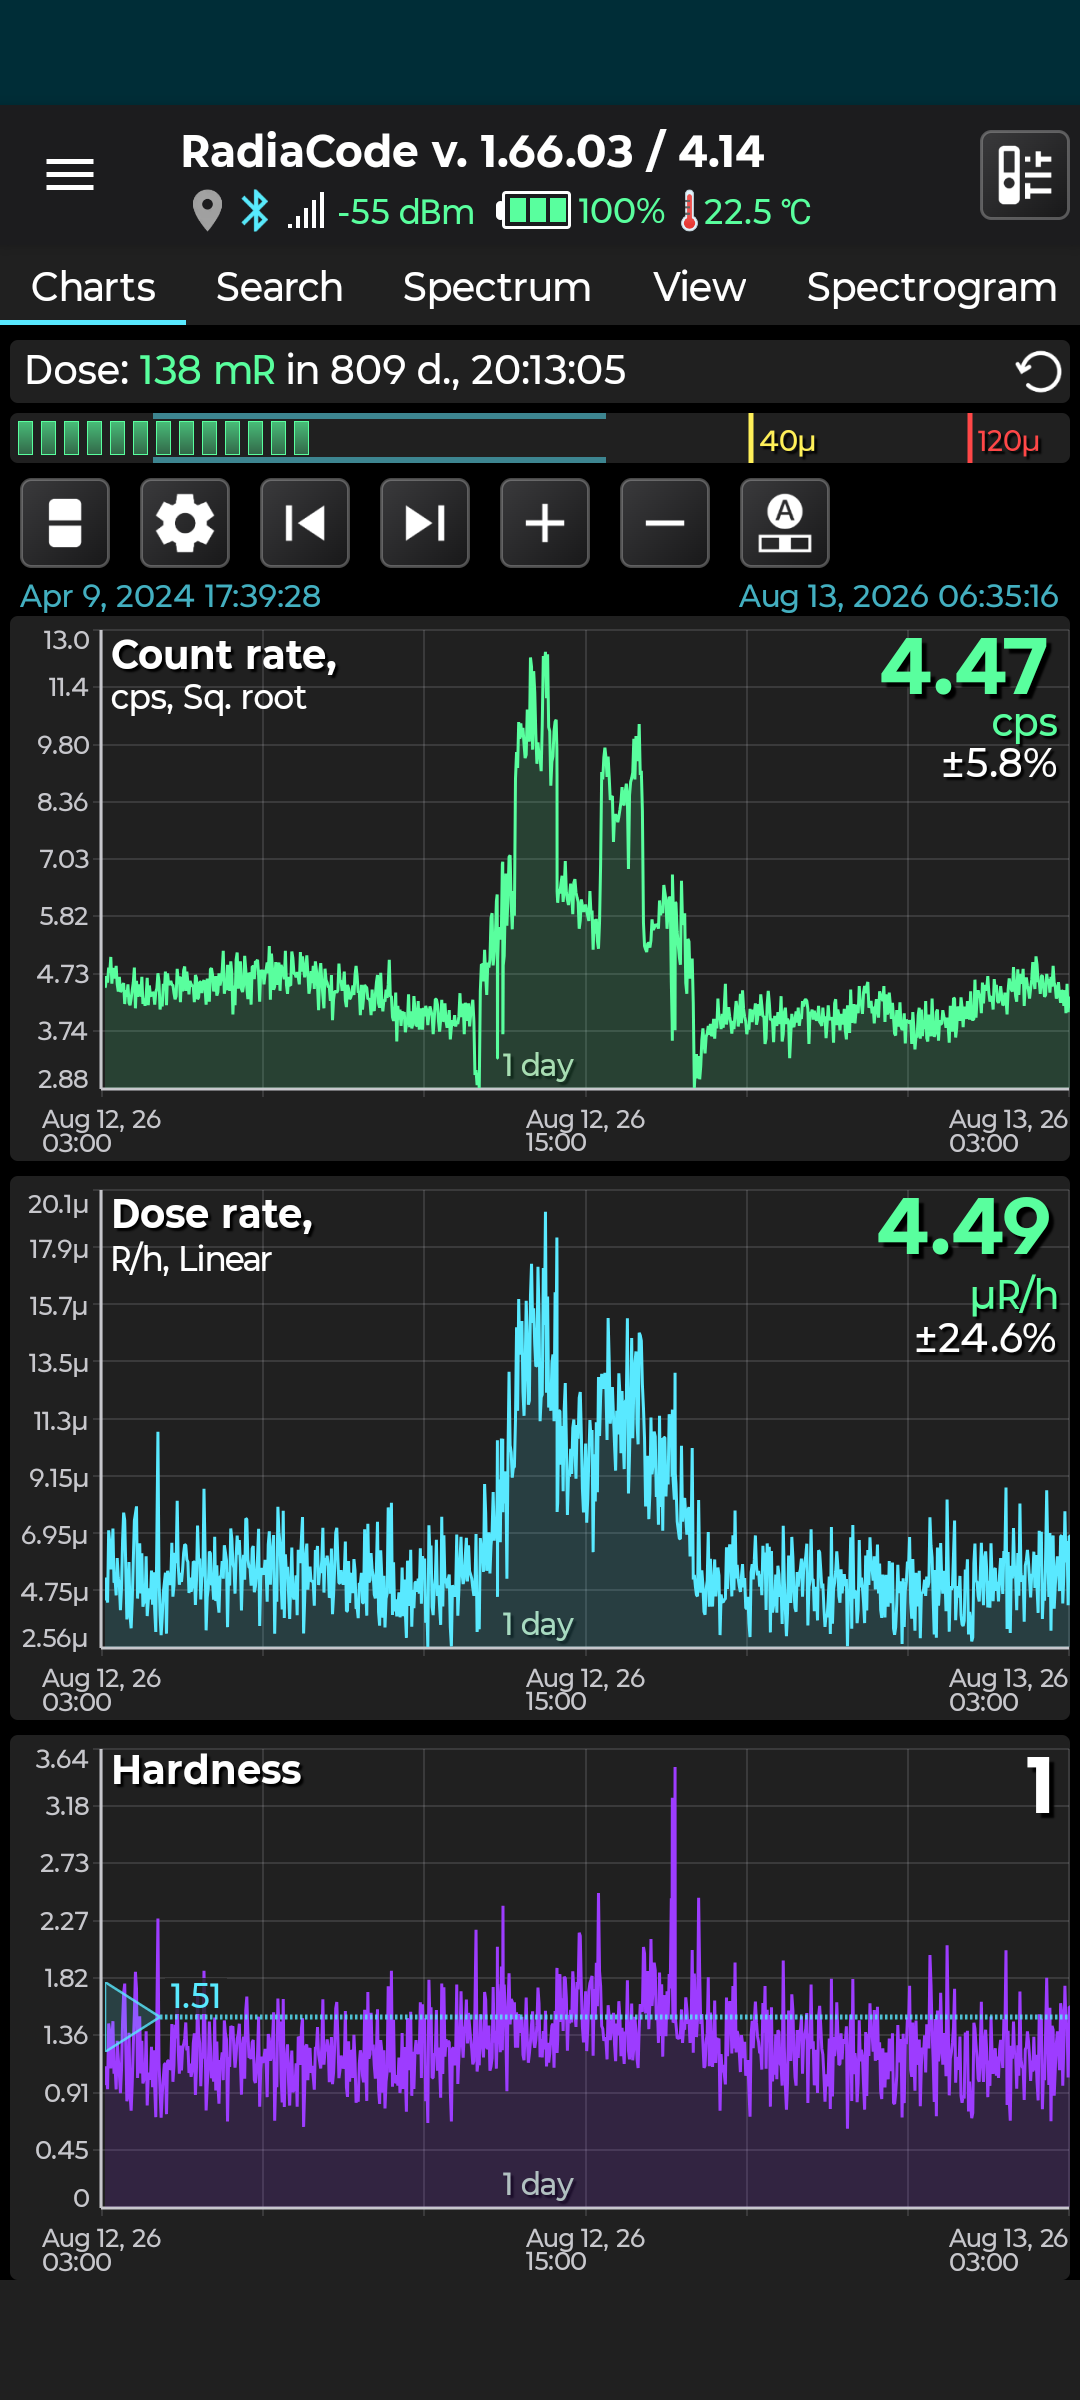The height and width of the screenshot is (2400, 1080).
Task: Open the hamburger navigation menu
Action: [x=70, y=175]
